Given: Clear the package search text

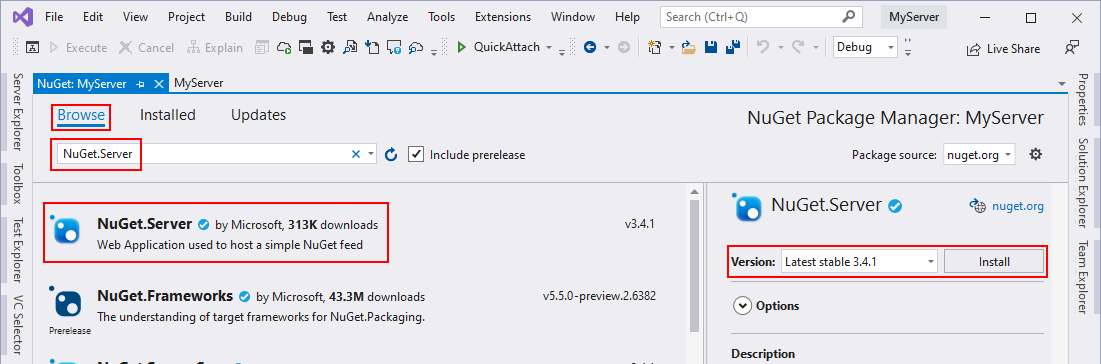Looking at the screenshot, I should 355,154.
